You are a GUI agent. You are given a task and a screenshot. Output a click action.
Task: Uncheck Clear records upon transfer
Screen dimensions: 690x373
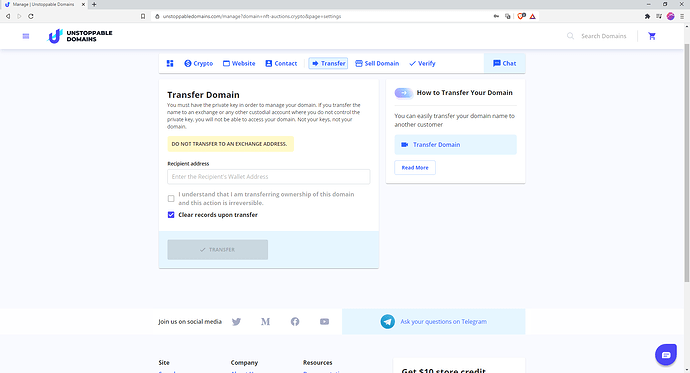click(x=171, y=215)
